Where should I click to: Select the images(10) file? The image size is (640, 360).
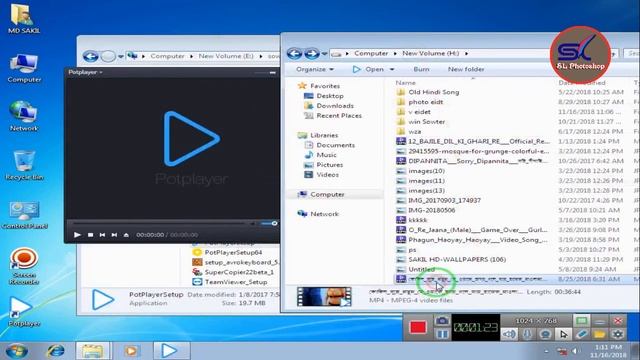click(x=426, y=171)
